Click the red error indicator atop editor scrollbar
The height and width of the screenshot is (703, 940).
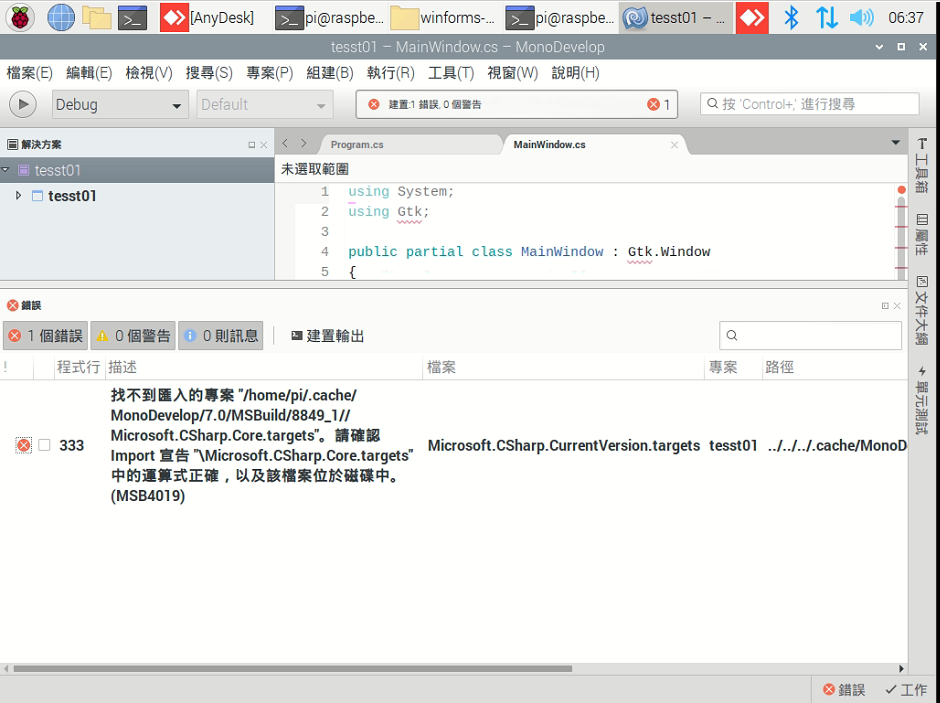tap(901, 190)
